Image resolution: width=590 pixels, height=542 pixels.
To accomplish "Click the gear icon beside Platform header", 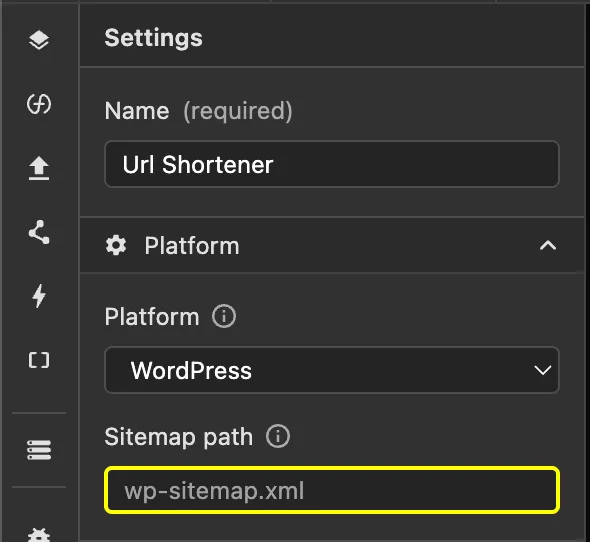I will [x=116, y=245].
